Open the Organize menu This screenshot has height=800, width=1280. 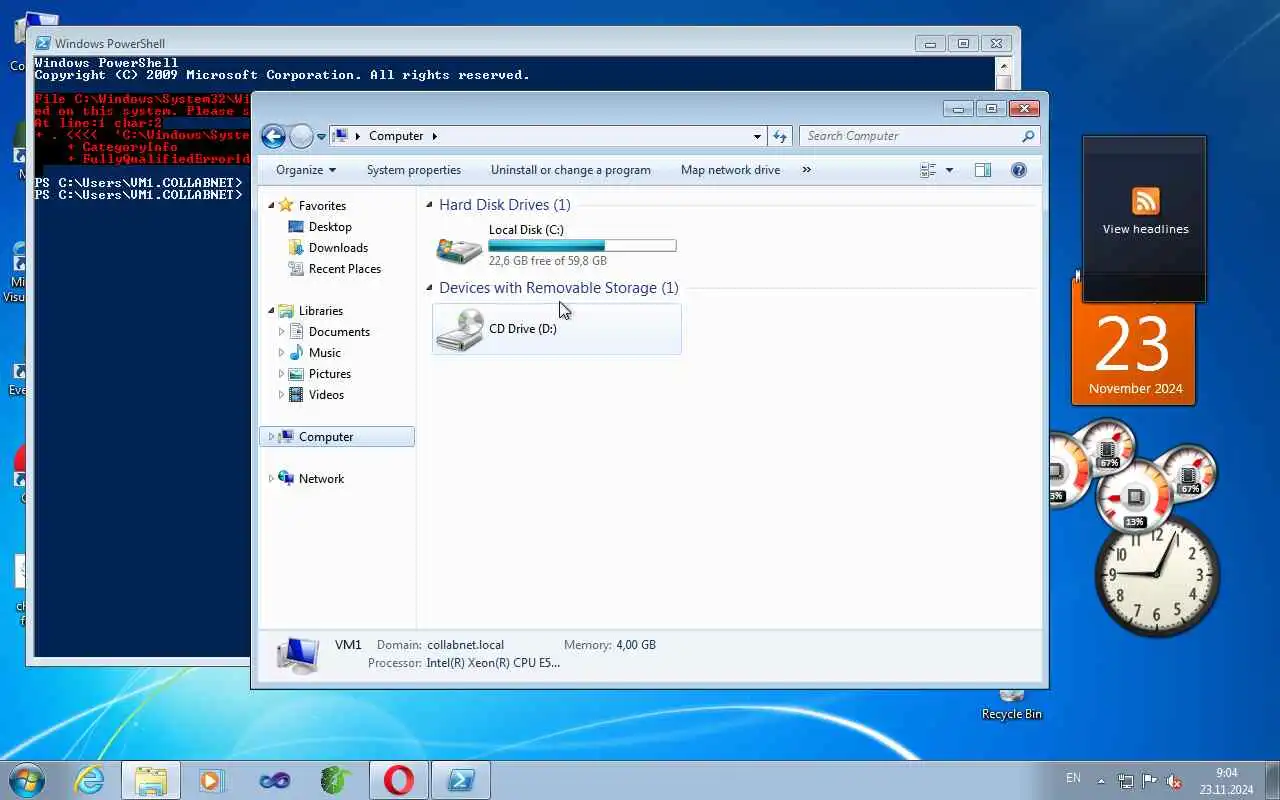point(306,170)
